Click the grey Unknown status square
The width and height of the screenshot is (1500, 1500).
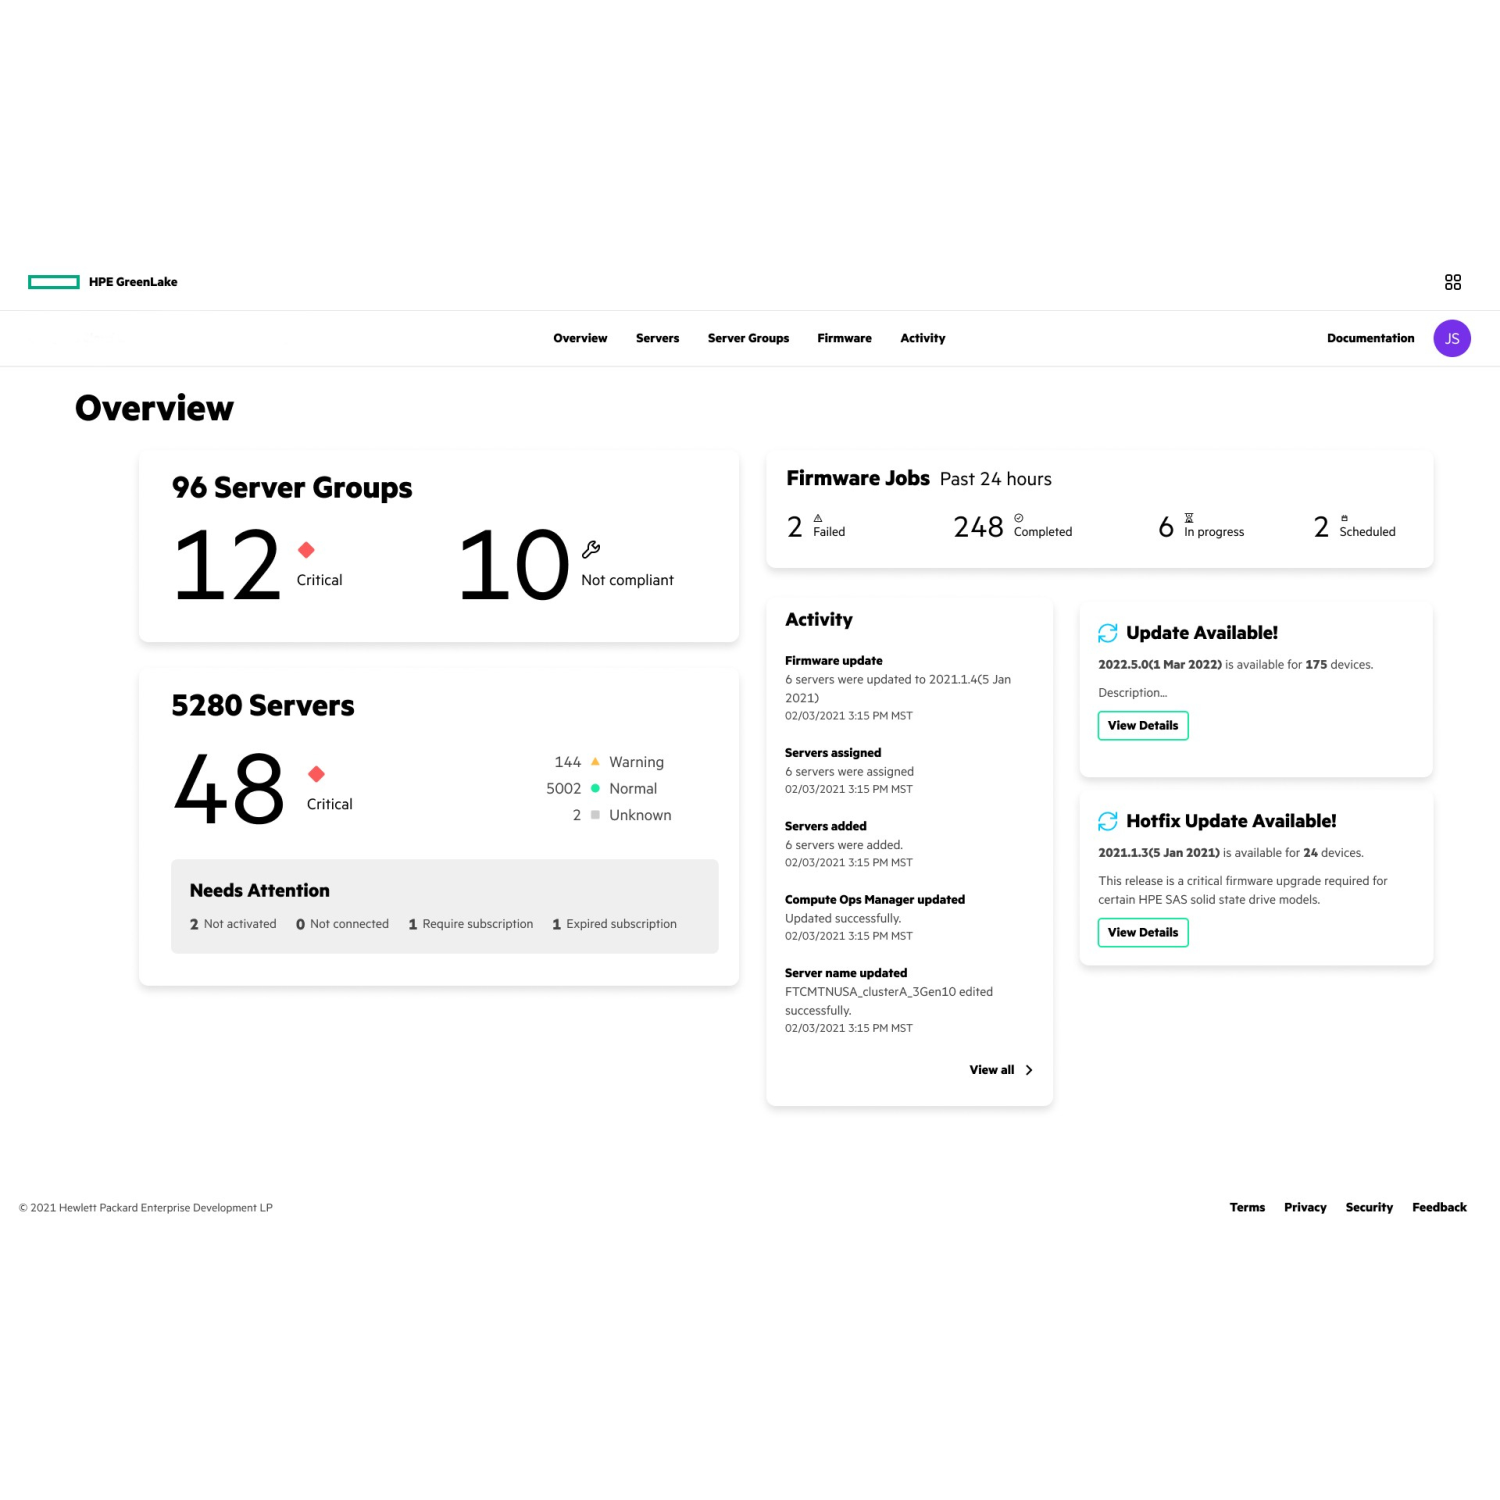point(595,815)
